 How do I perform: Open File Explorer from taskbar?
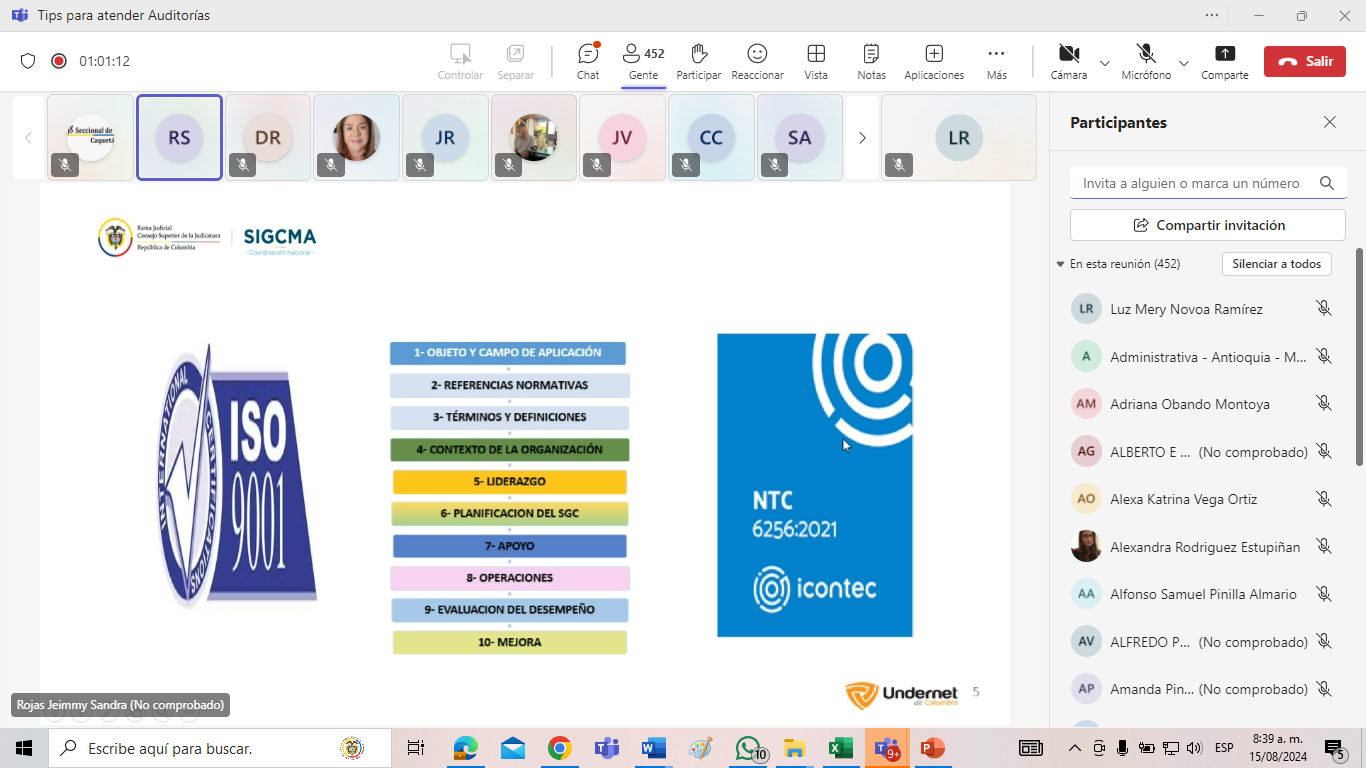[794, 748]
